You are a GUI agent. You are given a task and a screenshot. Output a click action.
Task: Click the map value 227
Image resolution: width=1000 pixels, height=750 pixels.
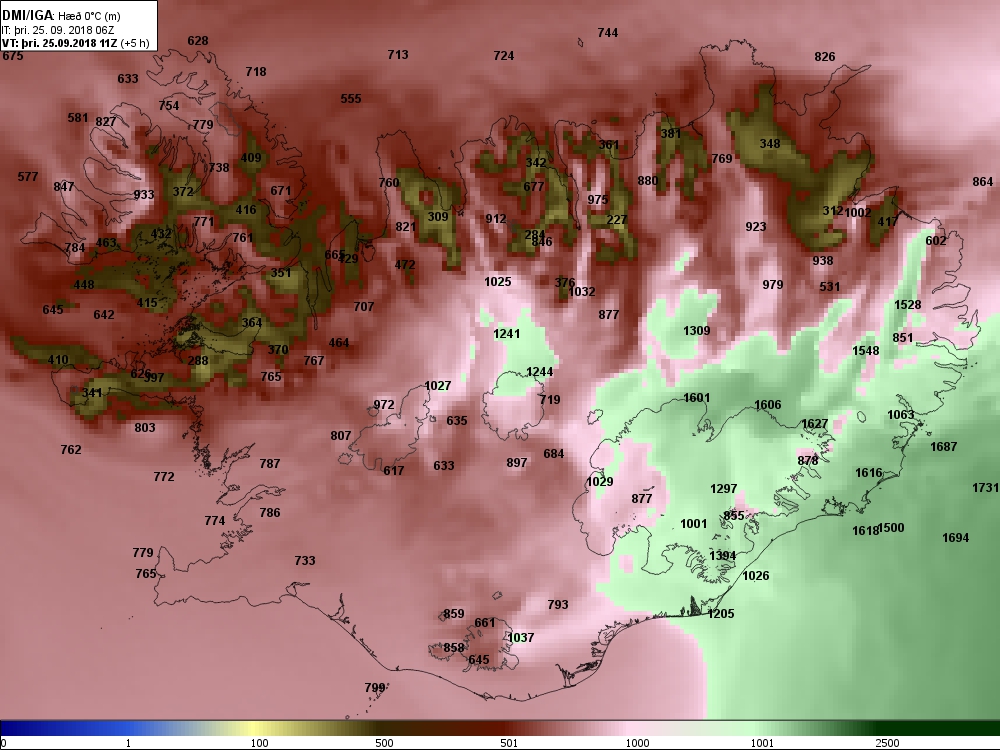[x=617, y=219]
